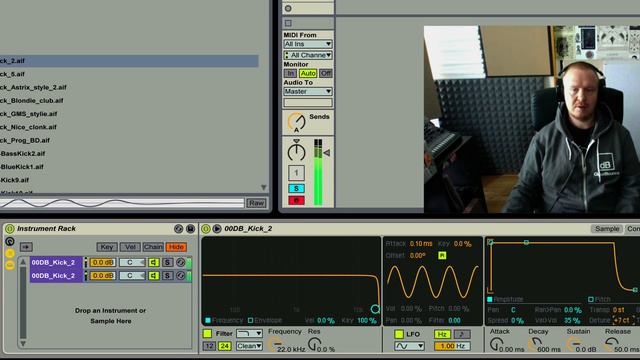Select ck_Astrix_style_2.aif in browser
Viewport: 640px width, 360px height.
[x=129, y=87]
